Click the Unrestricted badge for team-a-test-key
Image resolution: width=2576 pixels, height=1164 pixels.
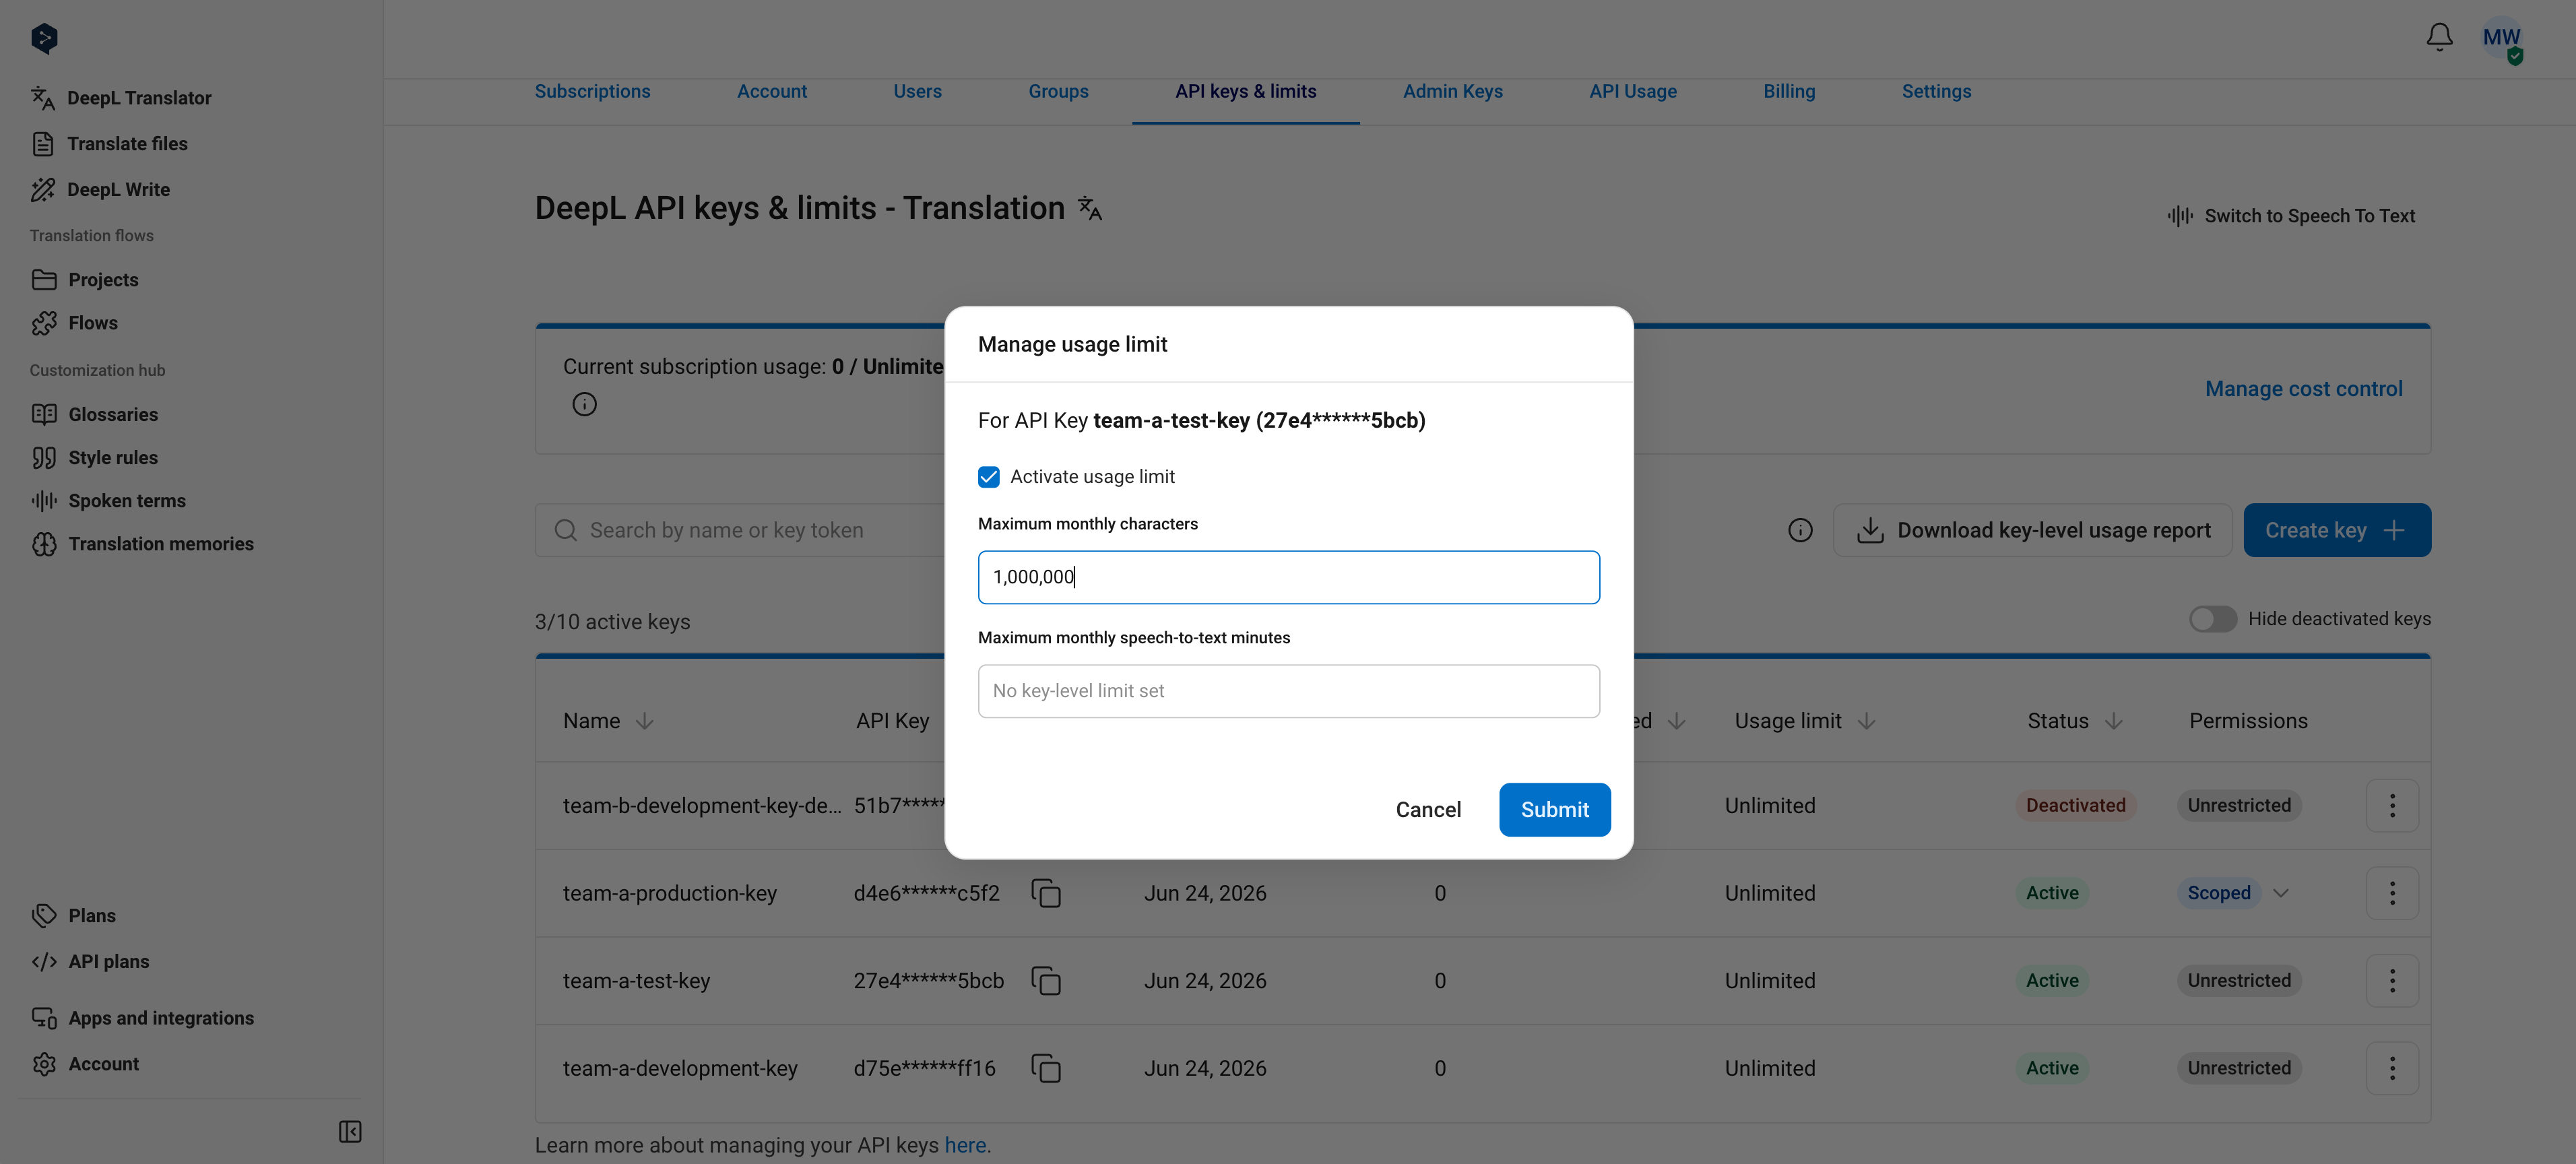2238,981
